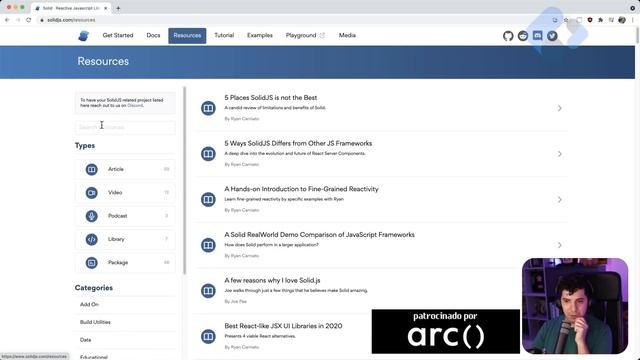Image resolution: width=640 pixels, height=360 pixels.
Task: Filter by Package type
Action: 125,262
